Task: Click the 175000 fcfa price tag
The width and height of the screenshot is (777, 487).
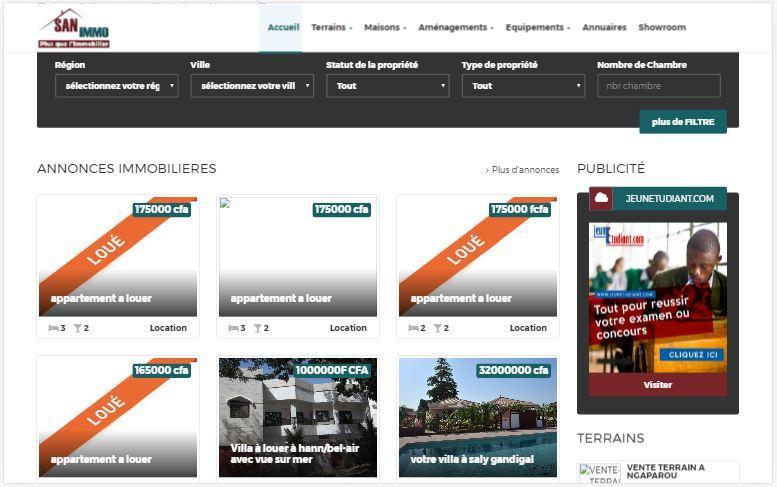Action: [x=519, y=209]
